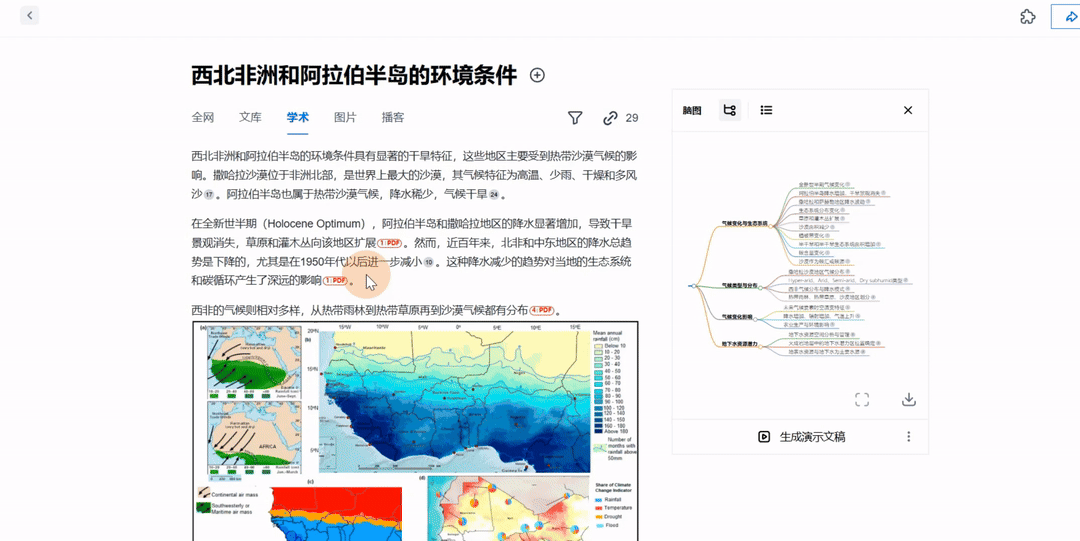Open the puzzle-piece plugin icon
Screen dimensions: 1080x541
tap(1027, 16)
